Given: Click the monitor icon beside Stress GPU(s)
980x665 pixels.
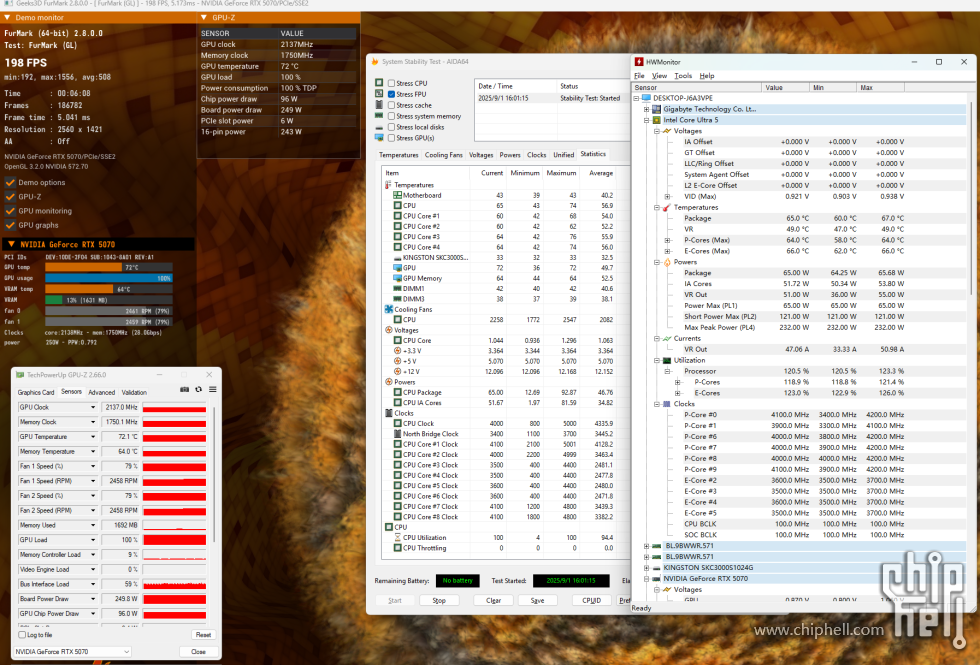Looking at the screenshot, I should coord(379,138).
